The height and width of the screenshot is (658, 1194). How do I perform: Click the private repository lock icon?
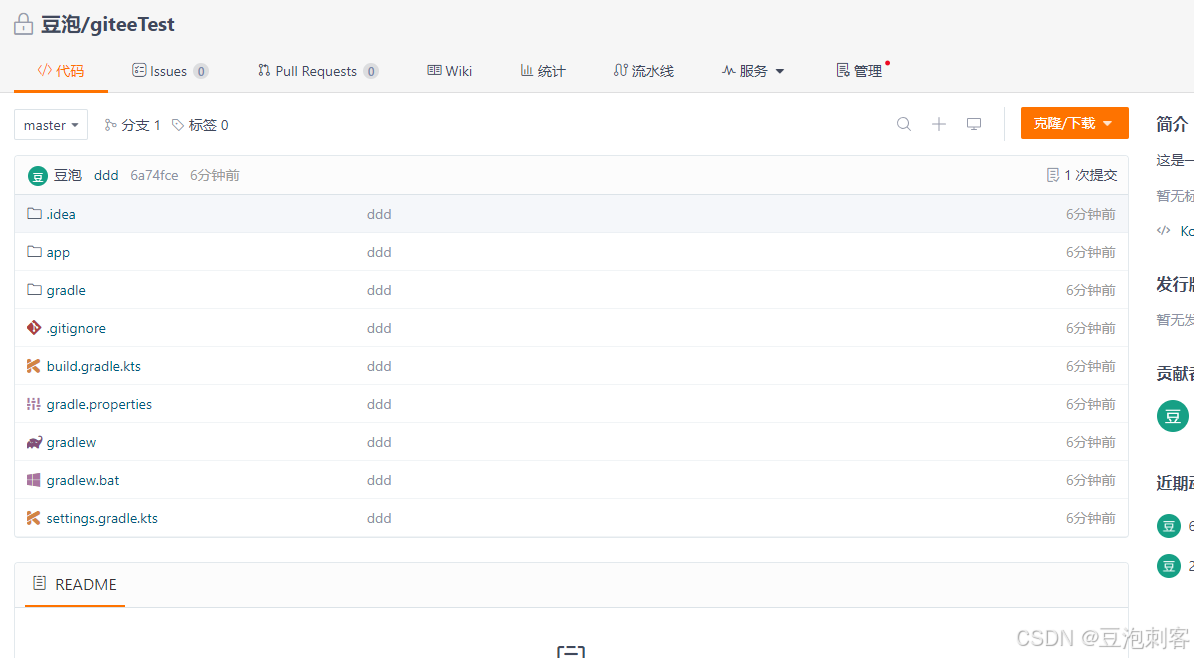tap(24, 24)
